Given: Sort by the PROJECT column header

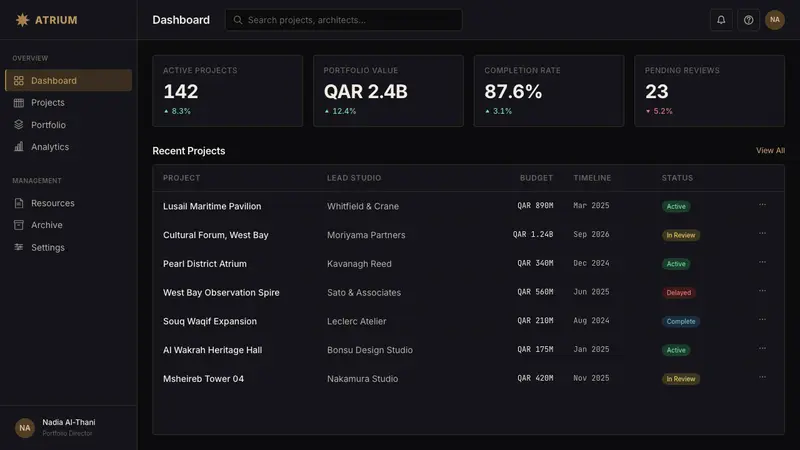Looking at the screenshot, I should pos(182,178).
